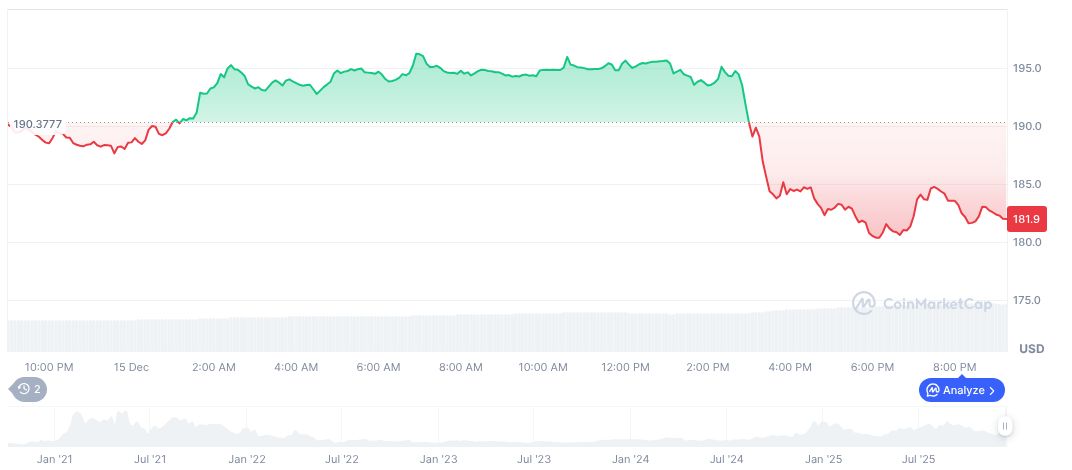Screen dimensions: 1072x470
Task: Click the Jul '25 label on overview timeline
Action: click(x=919, y=459)
